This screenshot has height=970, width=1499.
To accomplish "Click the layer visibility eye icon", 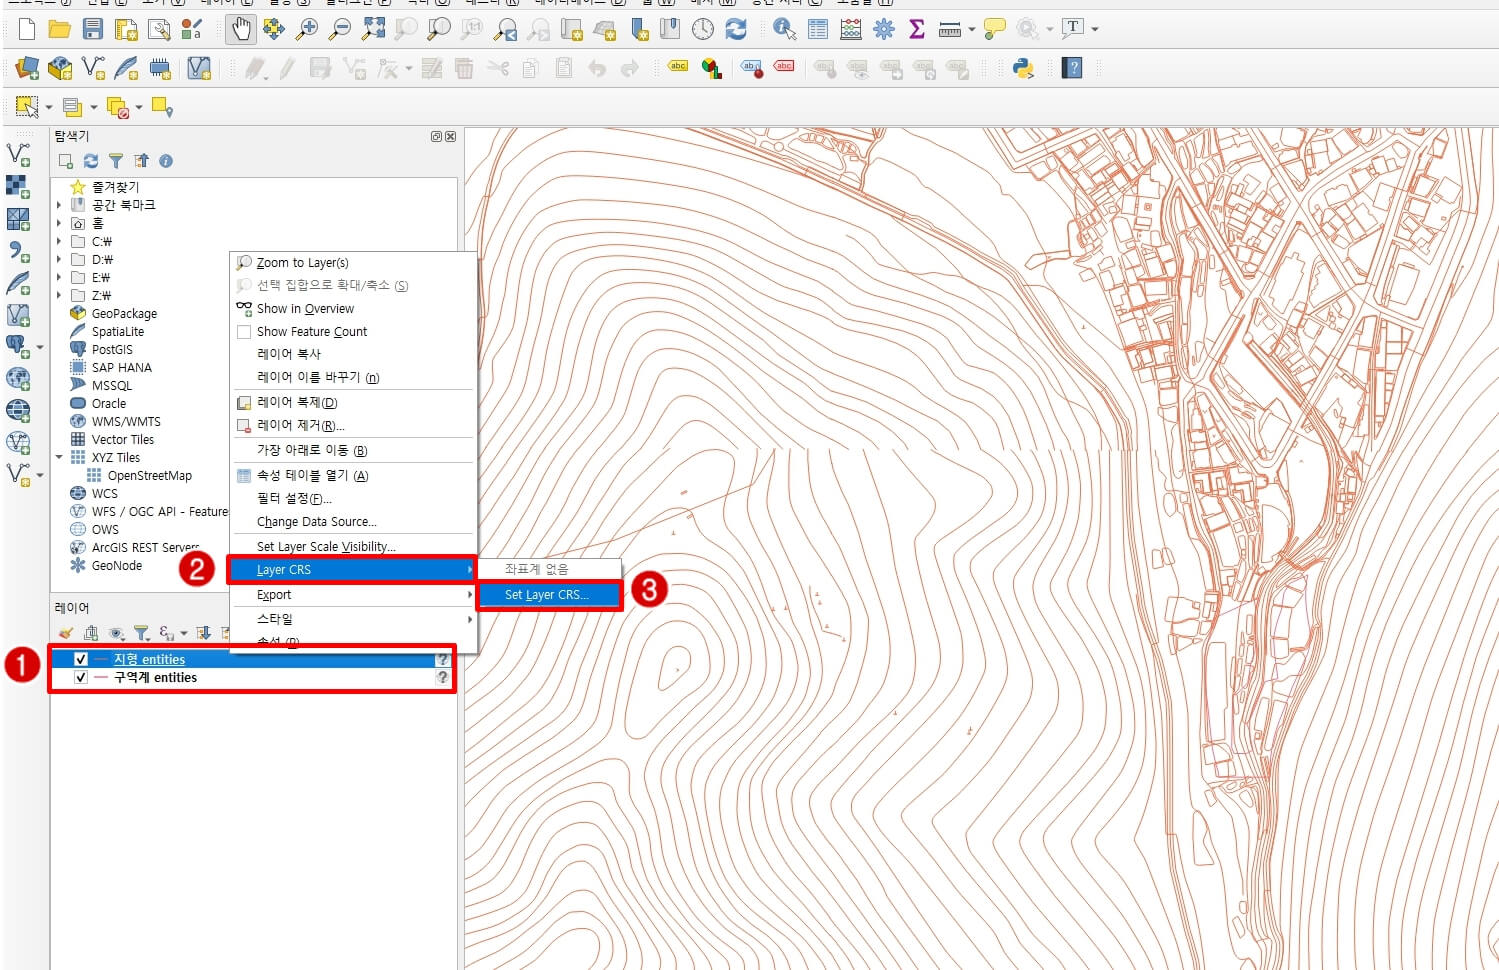I will coord(117,633).
